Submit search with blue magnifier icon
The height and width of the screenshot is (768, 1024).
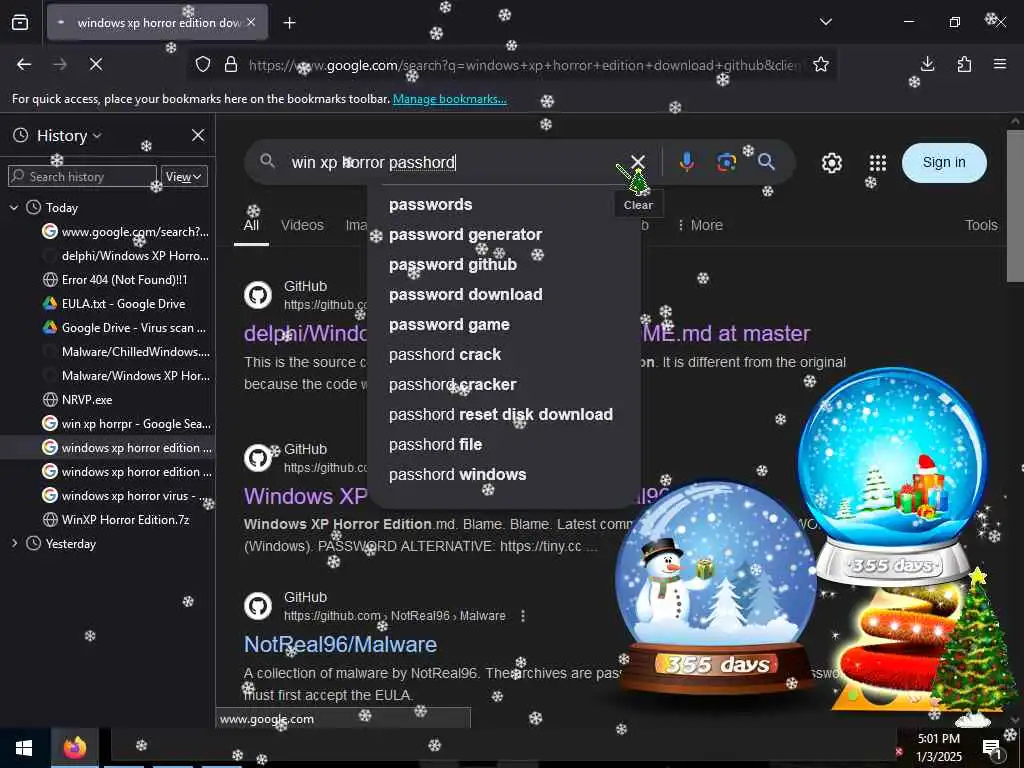(x=767, y=162)
